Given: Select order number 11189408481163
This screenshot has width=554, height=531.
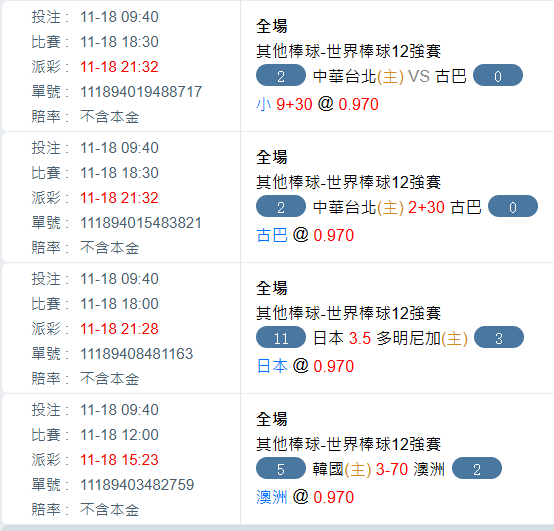Looking at the screenshot, I should (x=137, y=354).
